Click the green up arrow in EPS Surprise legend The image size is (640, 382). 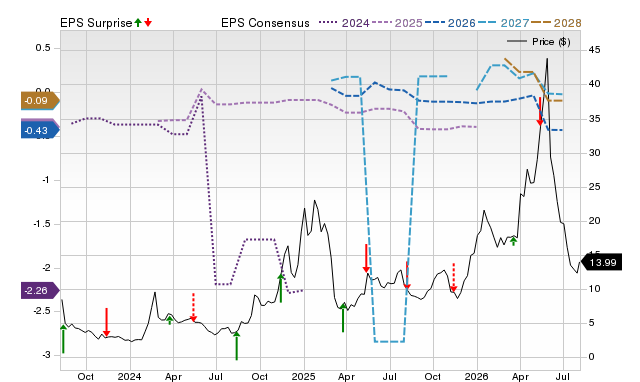click(x=138, y=22)
